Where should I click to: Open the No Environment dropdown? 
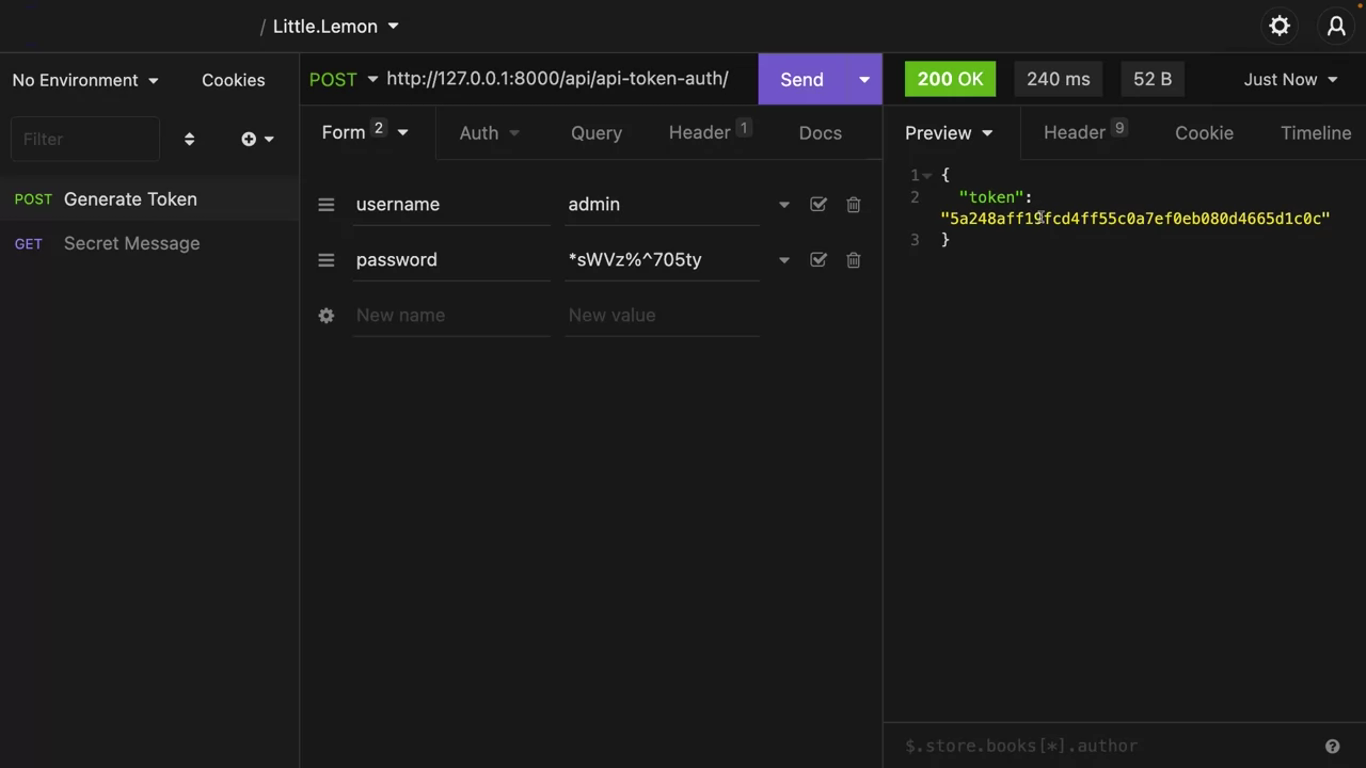pos(85,80)
